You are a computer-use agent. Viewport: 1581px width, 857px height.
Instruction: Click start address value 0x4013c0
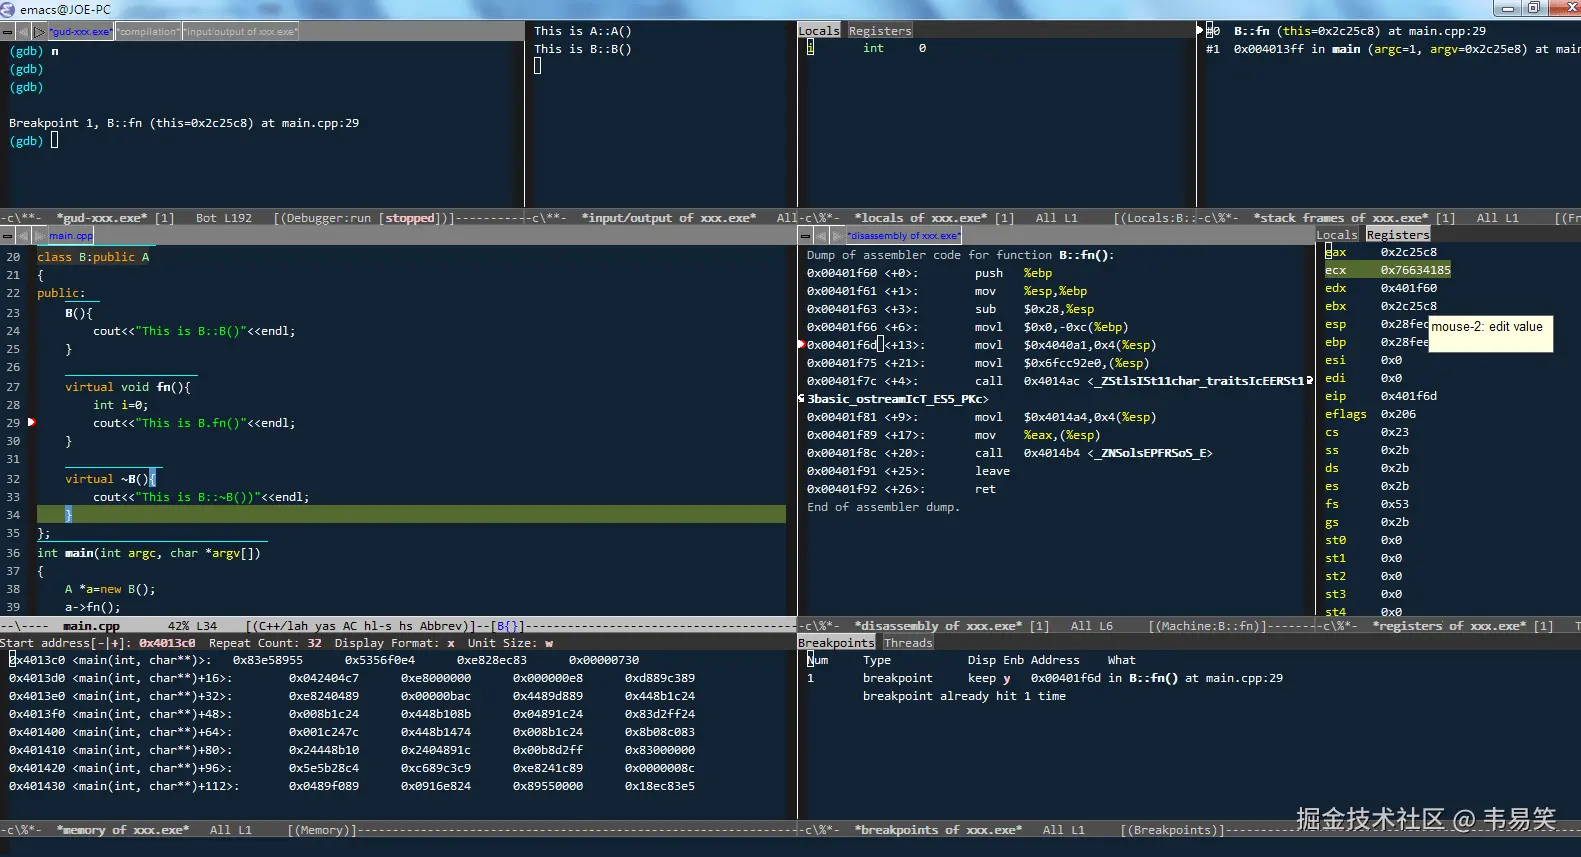(167, 643)
